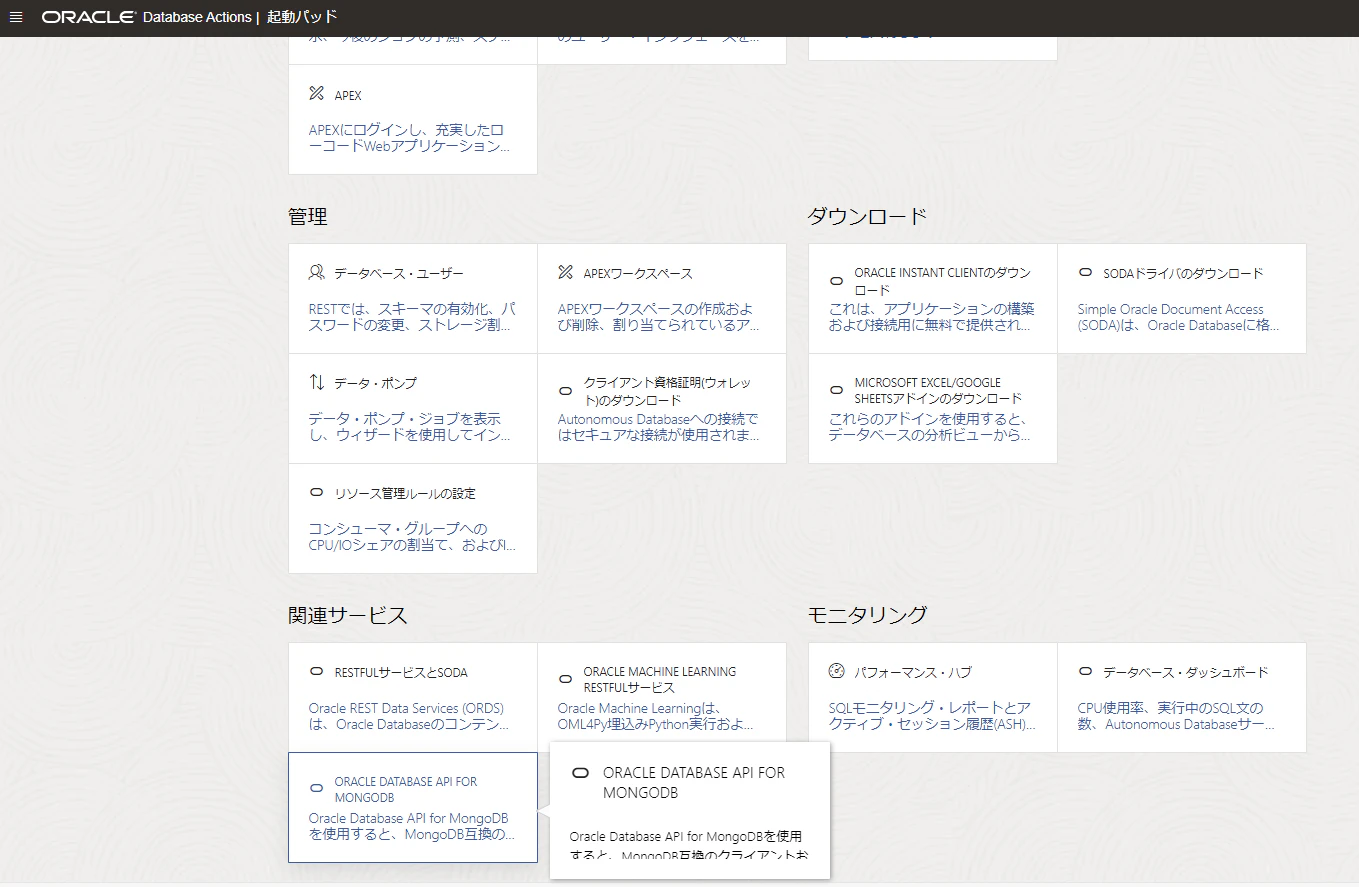Open パフォーマンス・ハブ monitoring card title

pos(912,672)
